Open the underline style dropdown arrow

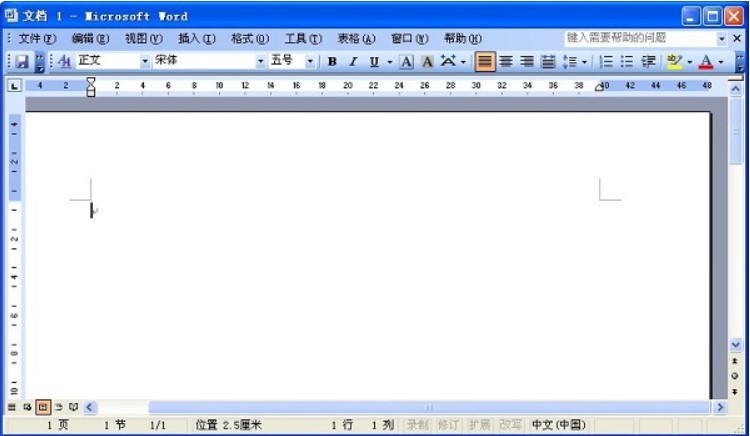pos(390,62)
